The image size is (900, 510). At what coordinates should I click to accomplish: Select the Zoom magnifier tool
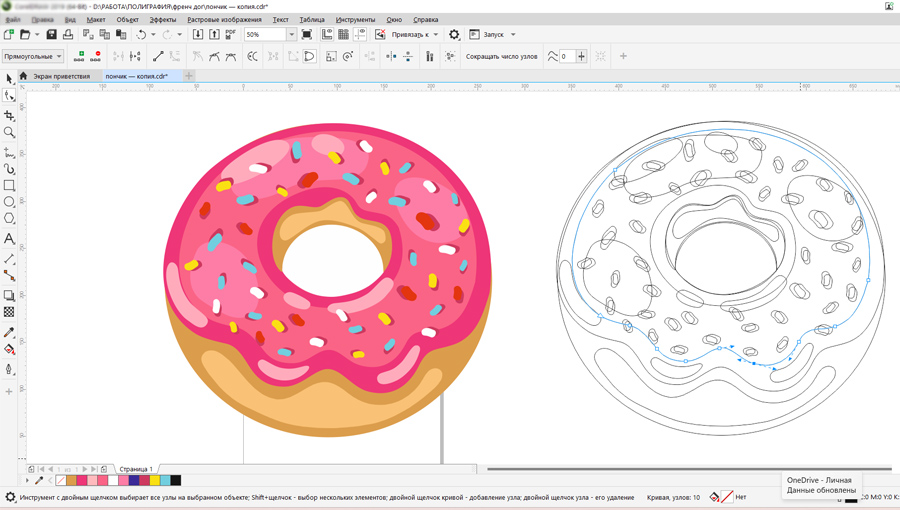[x=9, y=132]
